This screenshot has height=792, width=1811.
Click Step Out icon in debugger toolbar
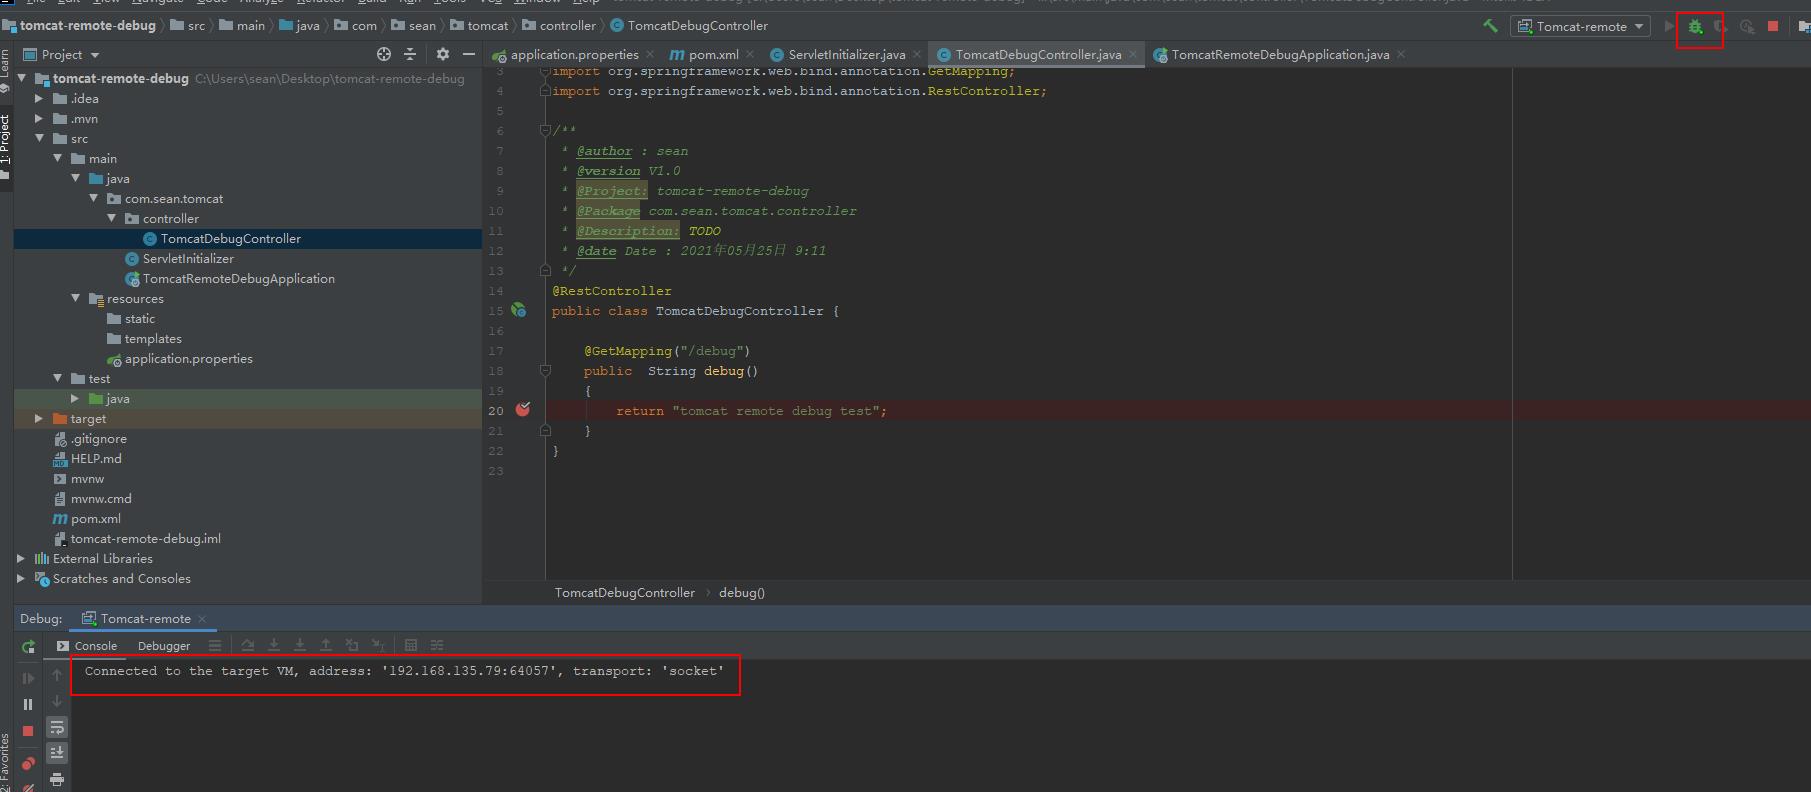pyautogui.click(x=326, y=645)
